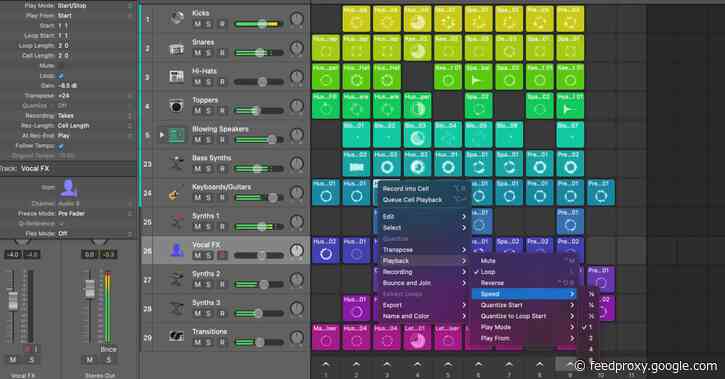Image resolution: width=725 pixels, height=379 pixels.
Task: Click the Snares track instrument icon
Action: [176, 48]
